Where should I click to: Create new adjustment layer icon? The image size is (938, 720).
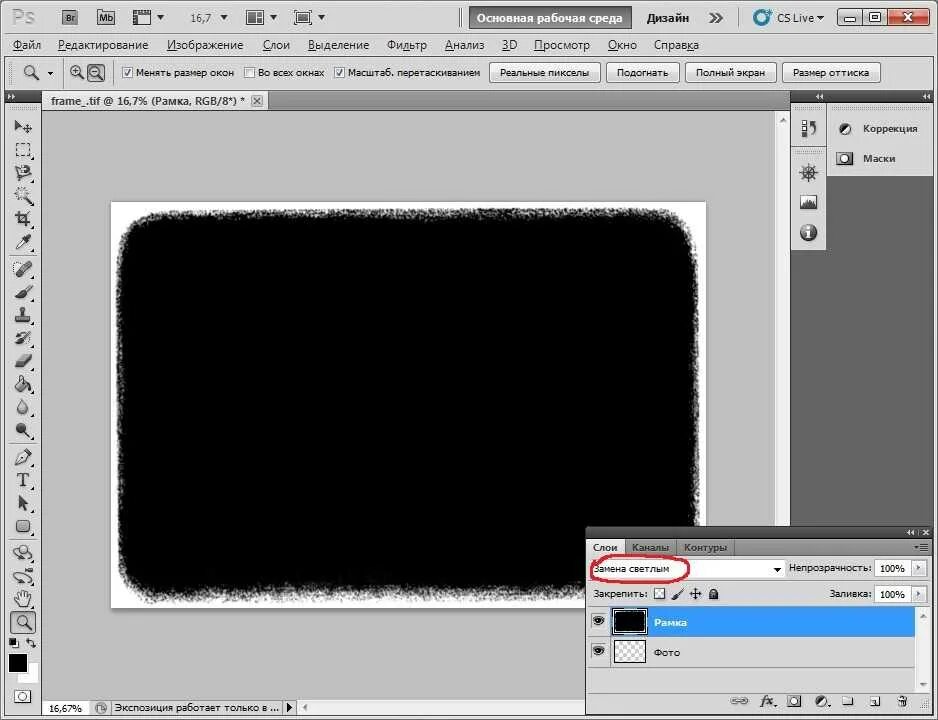coord(821,701)
